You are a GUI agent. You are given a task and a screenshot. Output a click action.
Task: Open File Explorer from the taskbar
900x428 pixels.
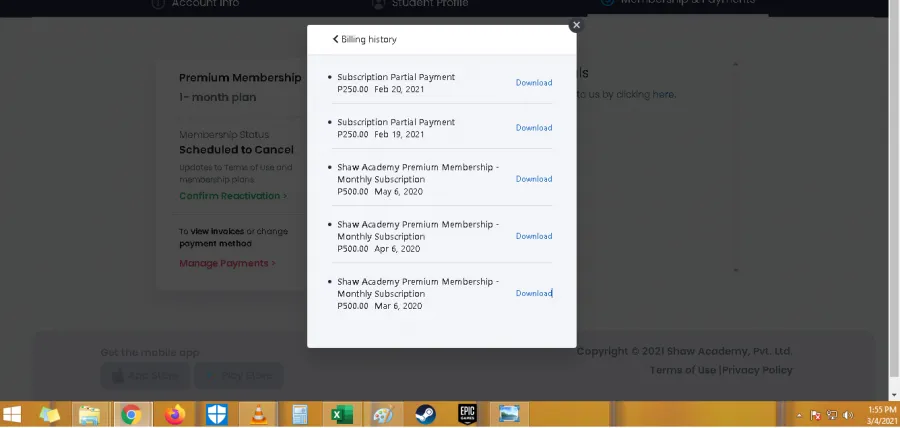89,414
